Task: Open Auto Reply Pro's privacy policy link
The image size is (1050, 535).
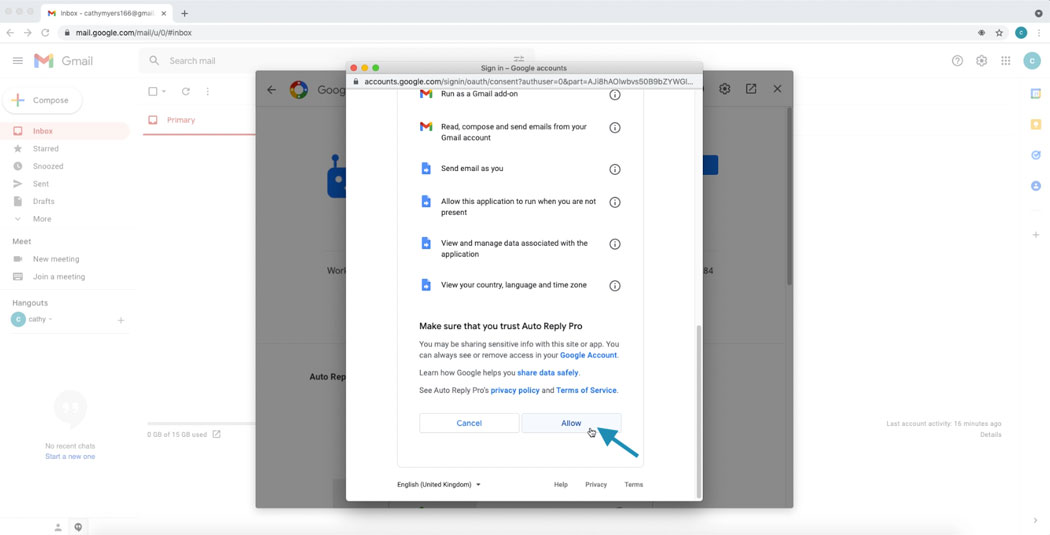Action: [x=515, y=390]
